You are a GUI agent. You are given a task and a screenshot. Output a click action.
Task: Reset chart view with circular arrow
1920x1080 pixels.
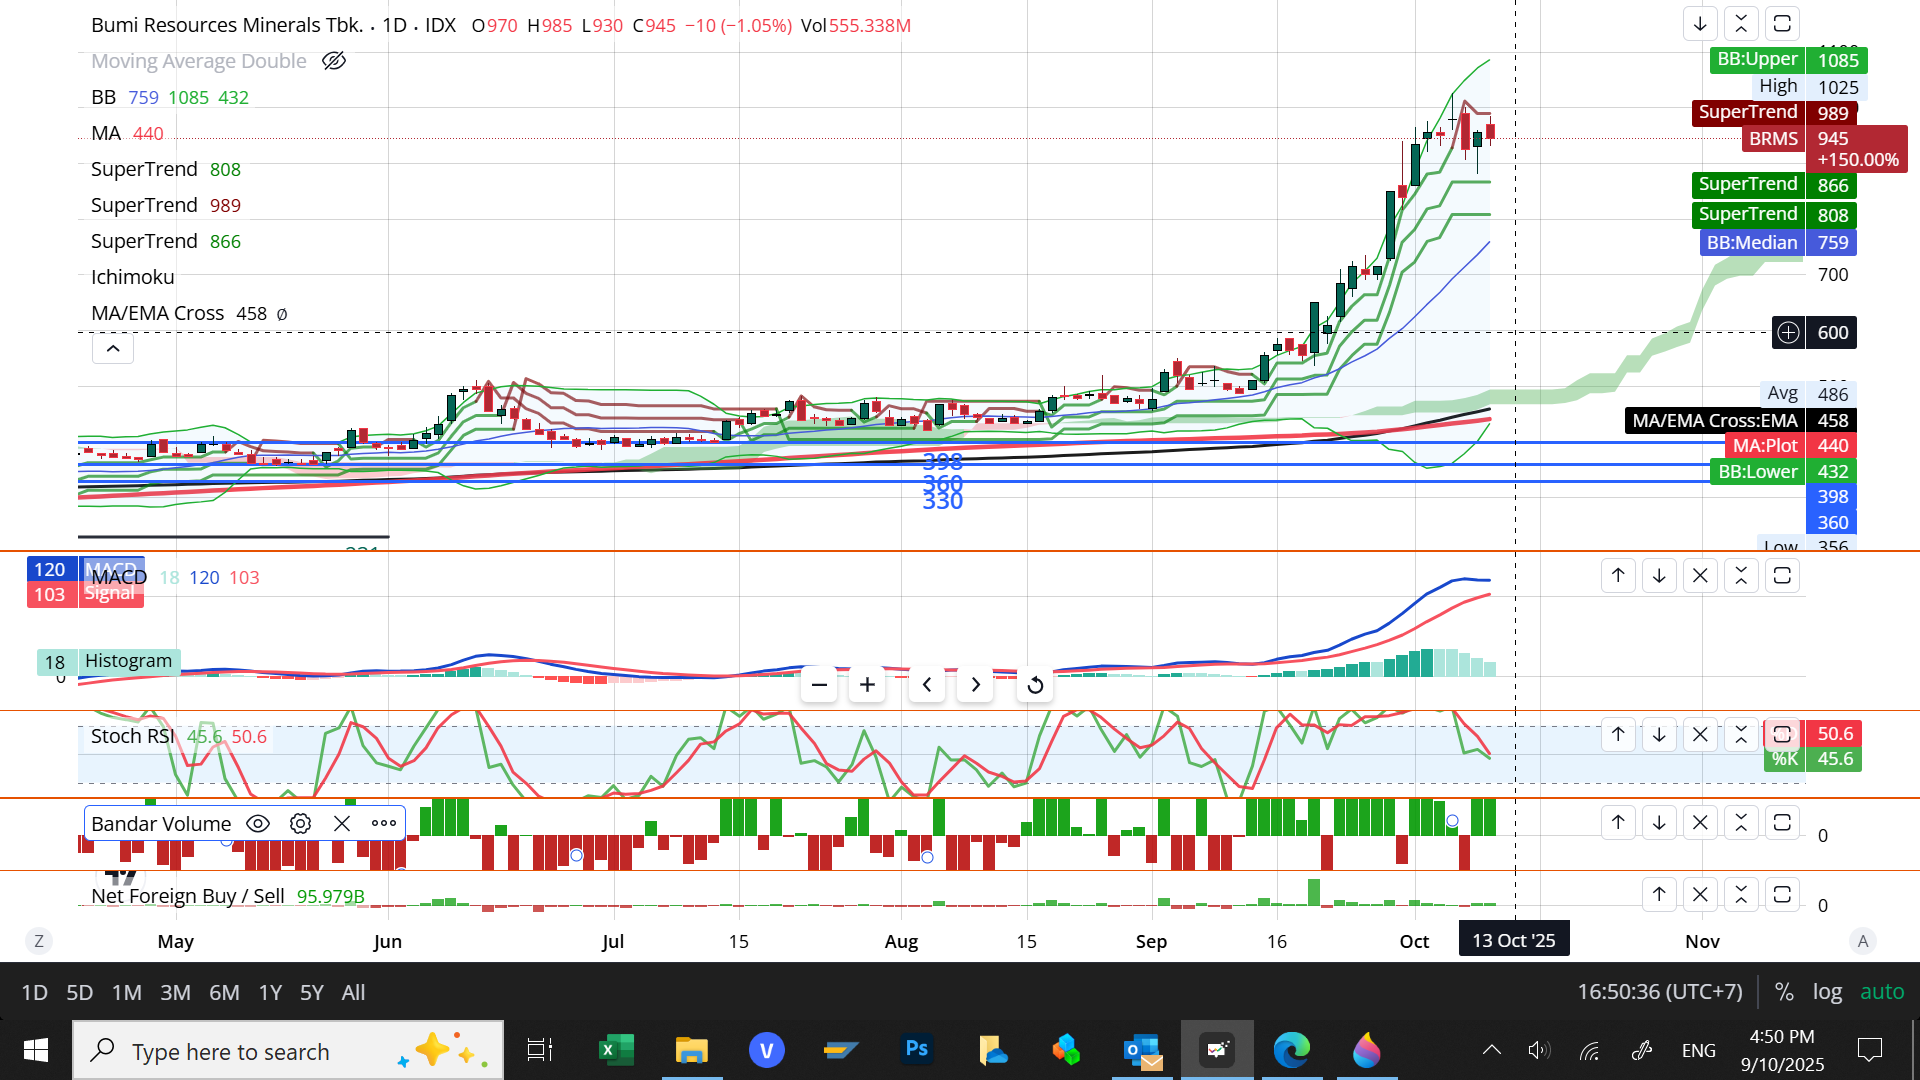click(1035, 685)
